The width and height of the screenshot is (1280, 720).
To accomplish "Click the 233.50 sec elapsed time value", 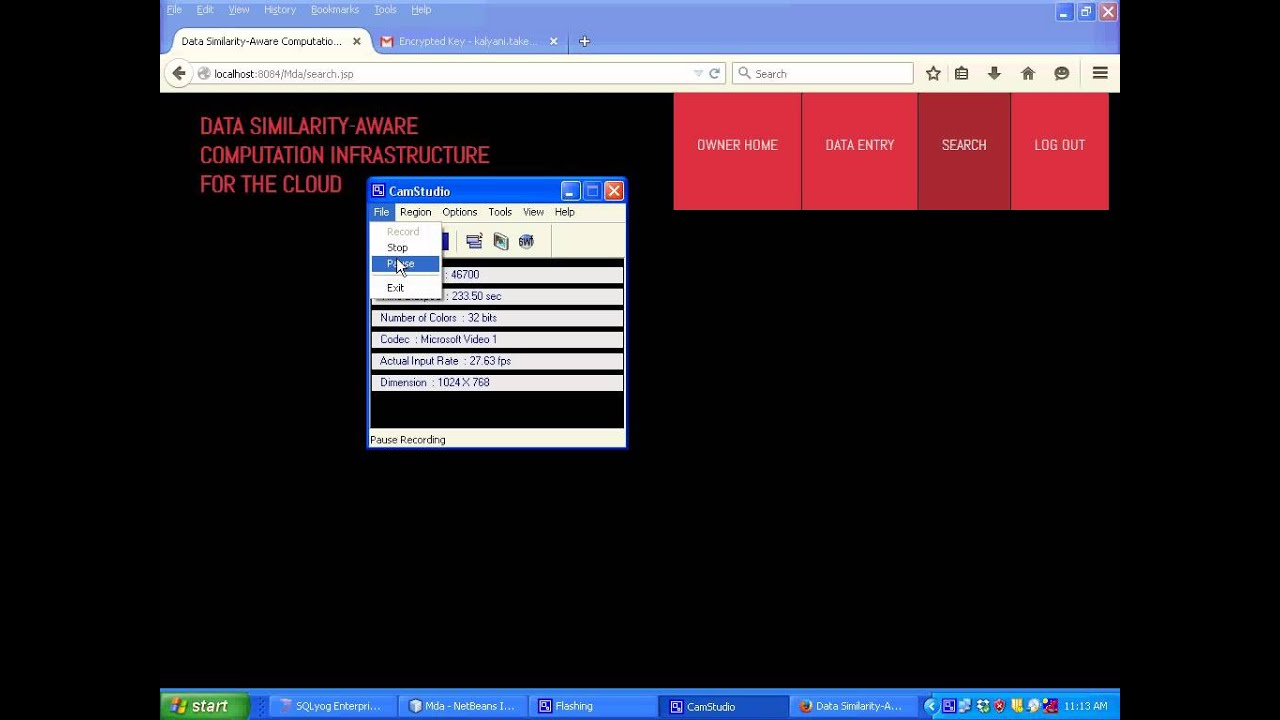I will pyautogui.click(x=476, y=296).
